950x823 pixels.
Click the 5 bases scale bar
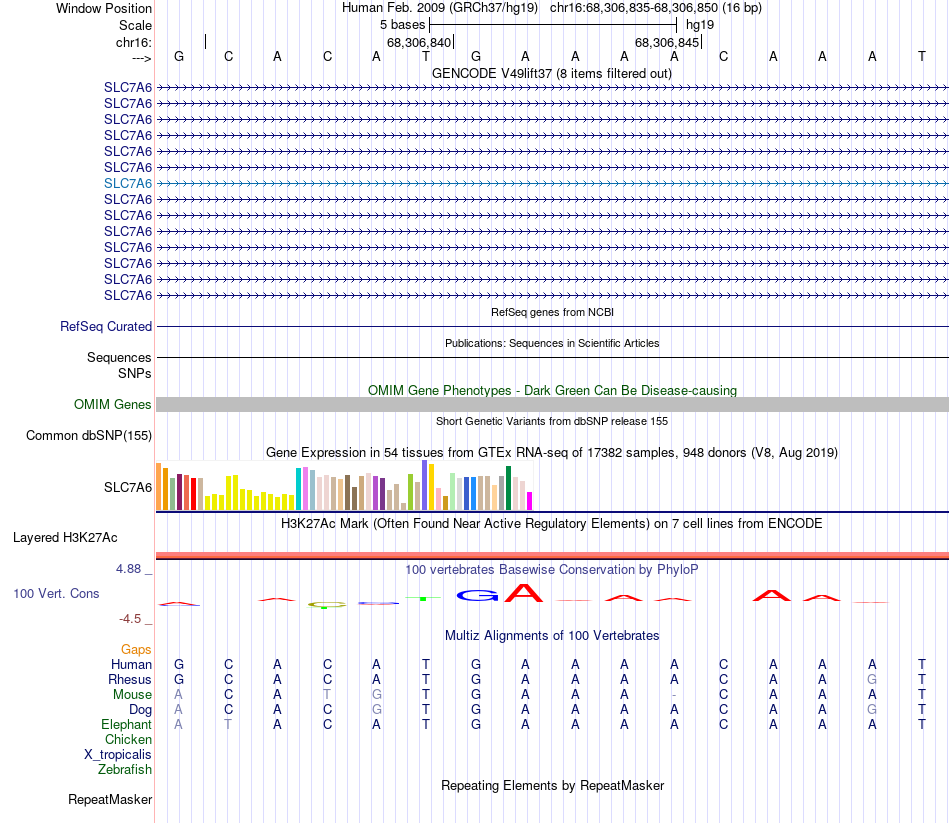(553, 25)
